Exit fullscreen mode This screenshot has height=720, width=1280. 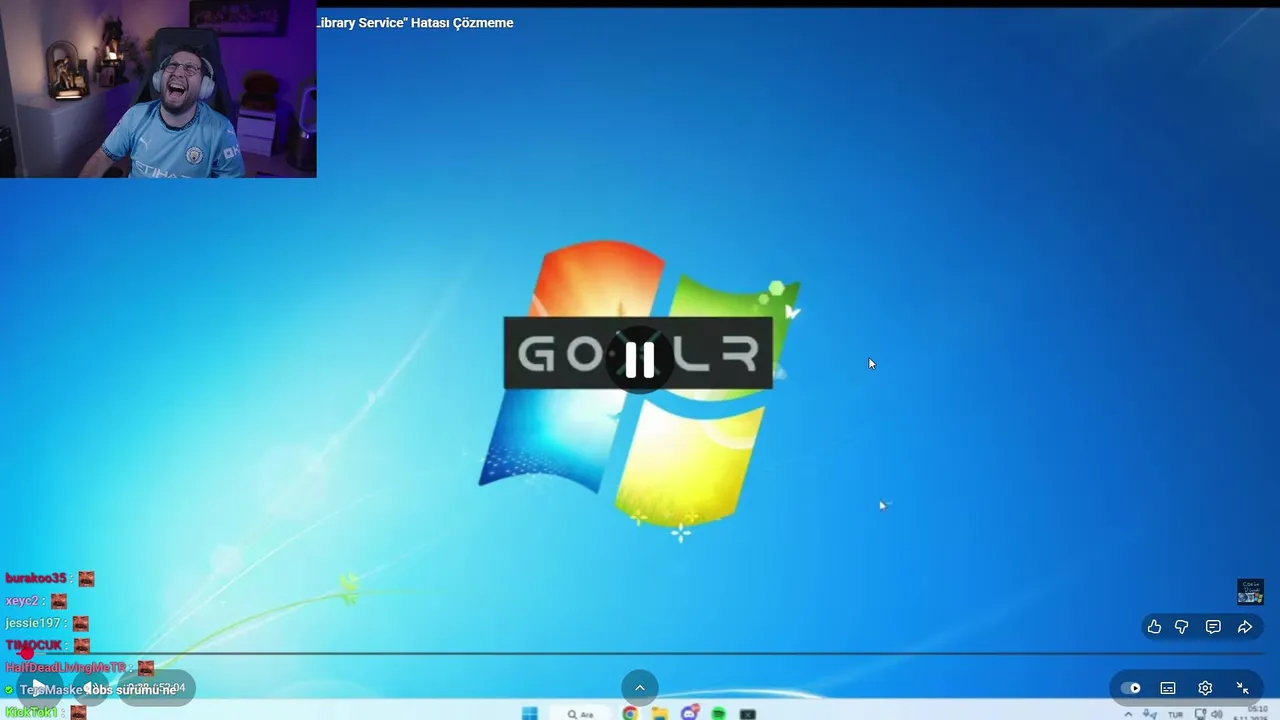[x=1242, y=688]
